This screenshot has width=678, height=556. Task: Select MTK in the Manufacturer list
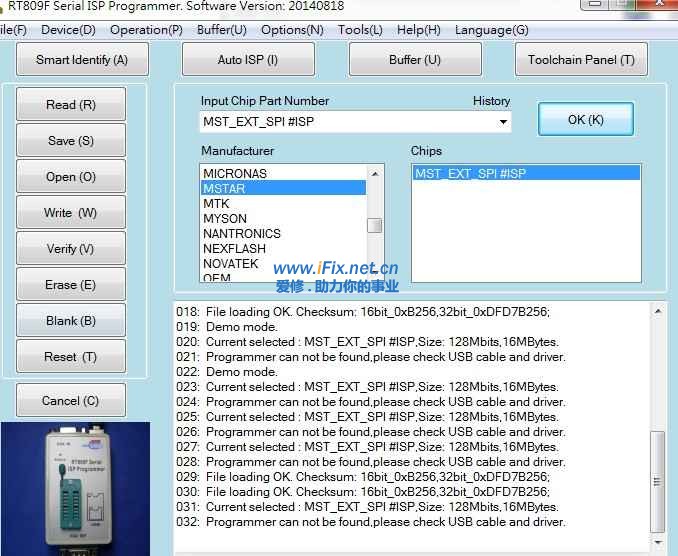tap(217, 204)
